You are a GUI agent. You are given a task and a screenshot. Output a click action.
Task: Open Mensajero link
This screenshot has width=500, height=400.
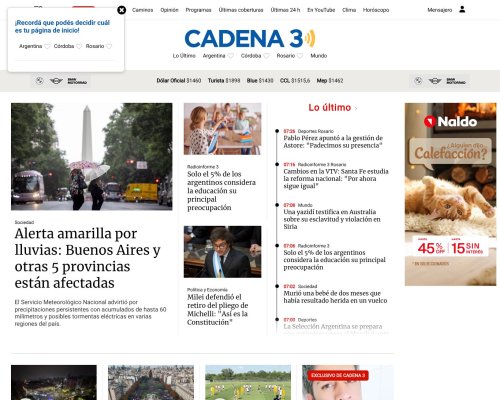440,10
